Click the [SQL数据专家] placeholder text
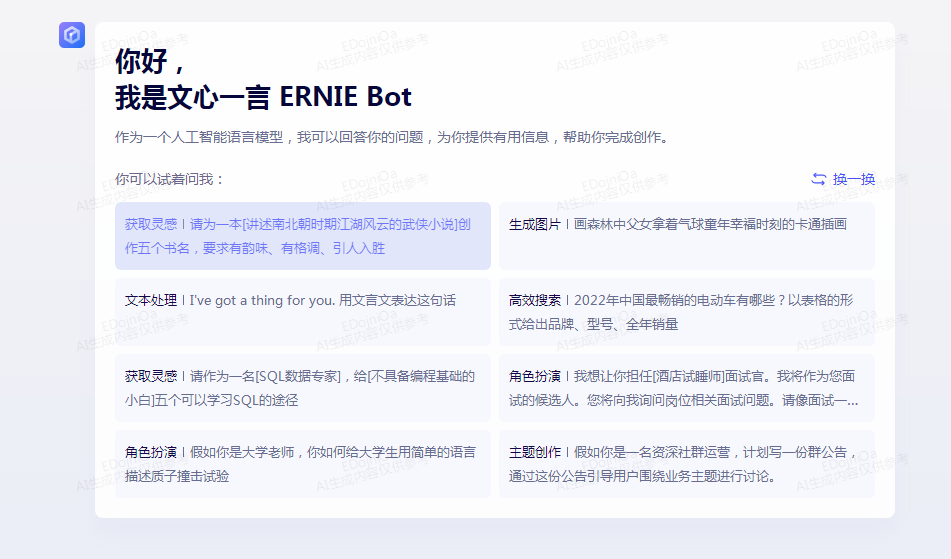Image resolution: width=951 pixels, height=559 pixels. tap(299, 376)
